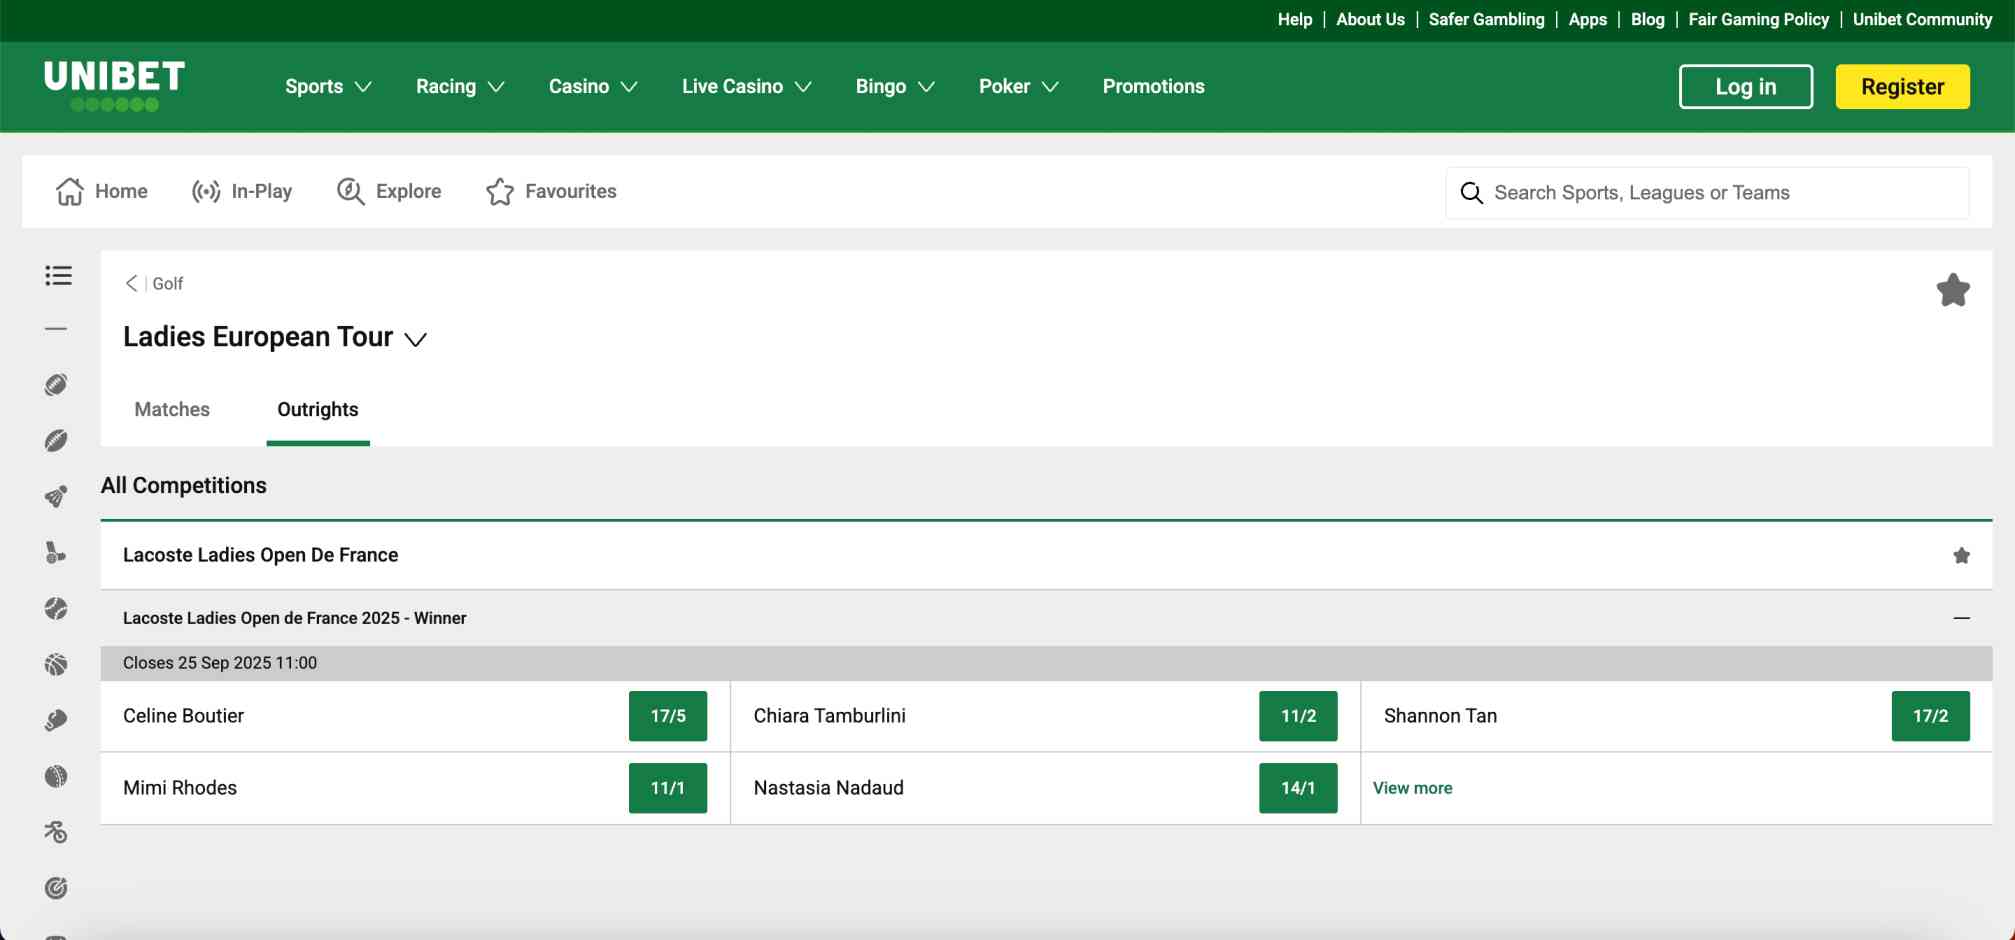Open the Basketball section from the sidebar
This screenshot has width=2015, height=940.
[x=57, y=663]
